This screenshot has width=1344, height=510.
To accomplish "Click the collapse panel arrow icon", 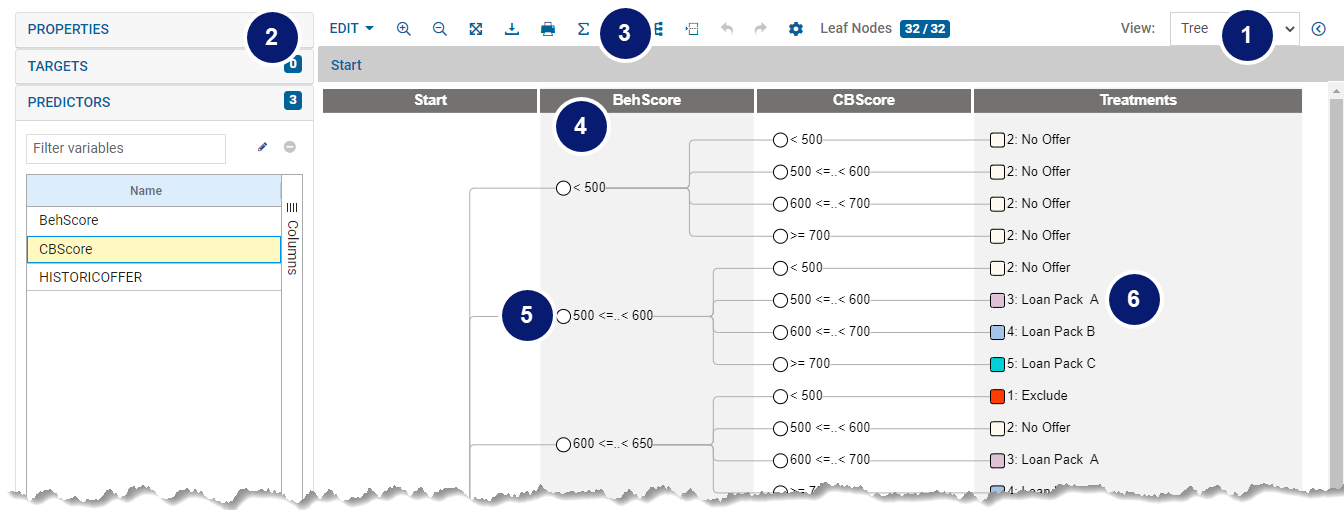I will click(1318, 29).
